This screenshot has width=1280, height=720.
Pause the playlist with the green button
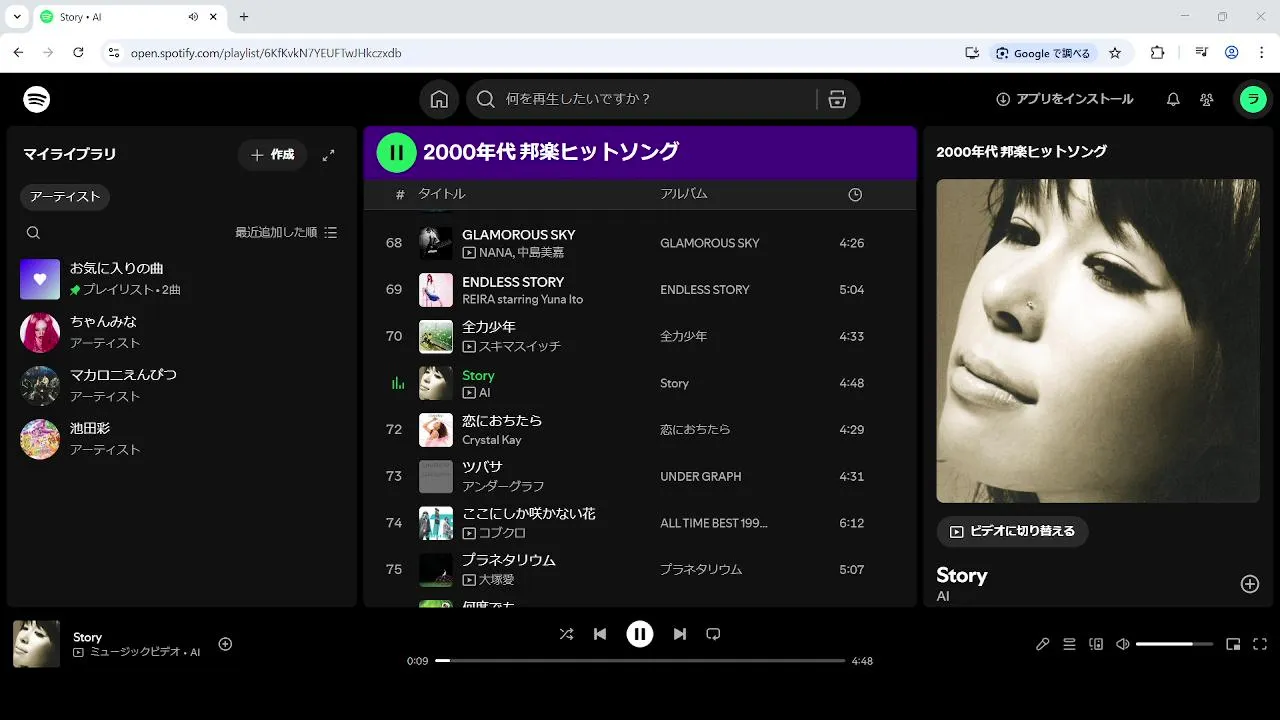point(396,152)
